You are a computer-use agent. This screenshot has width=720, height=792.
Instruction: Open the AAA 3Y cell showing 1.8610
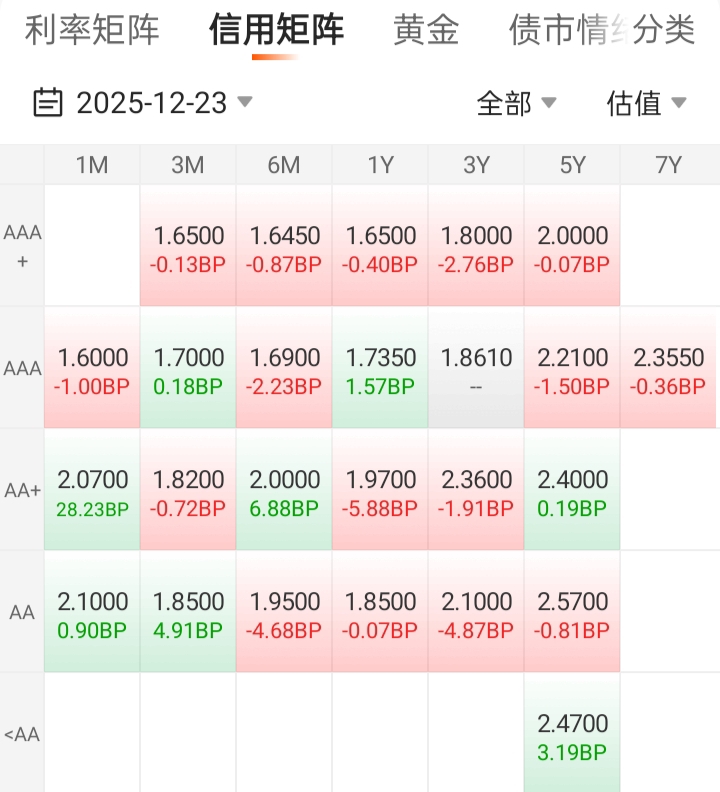476,368
